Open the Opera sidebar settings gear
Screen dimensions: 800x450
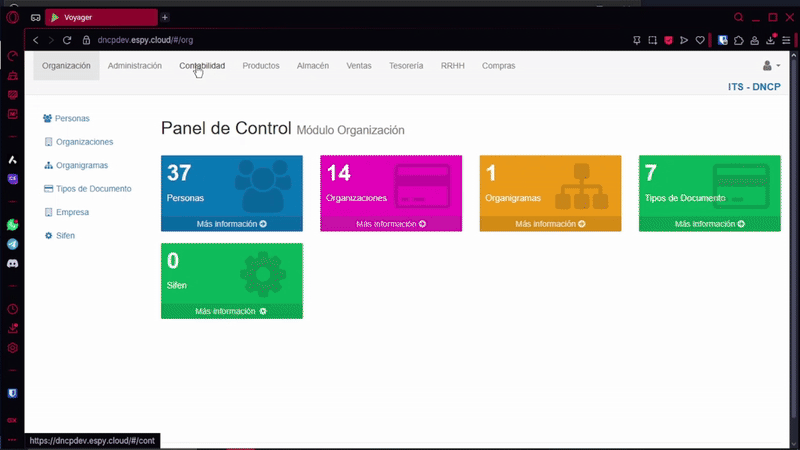click(x=13, y=348)
